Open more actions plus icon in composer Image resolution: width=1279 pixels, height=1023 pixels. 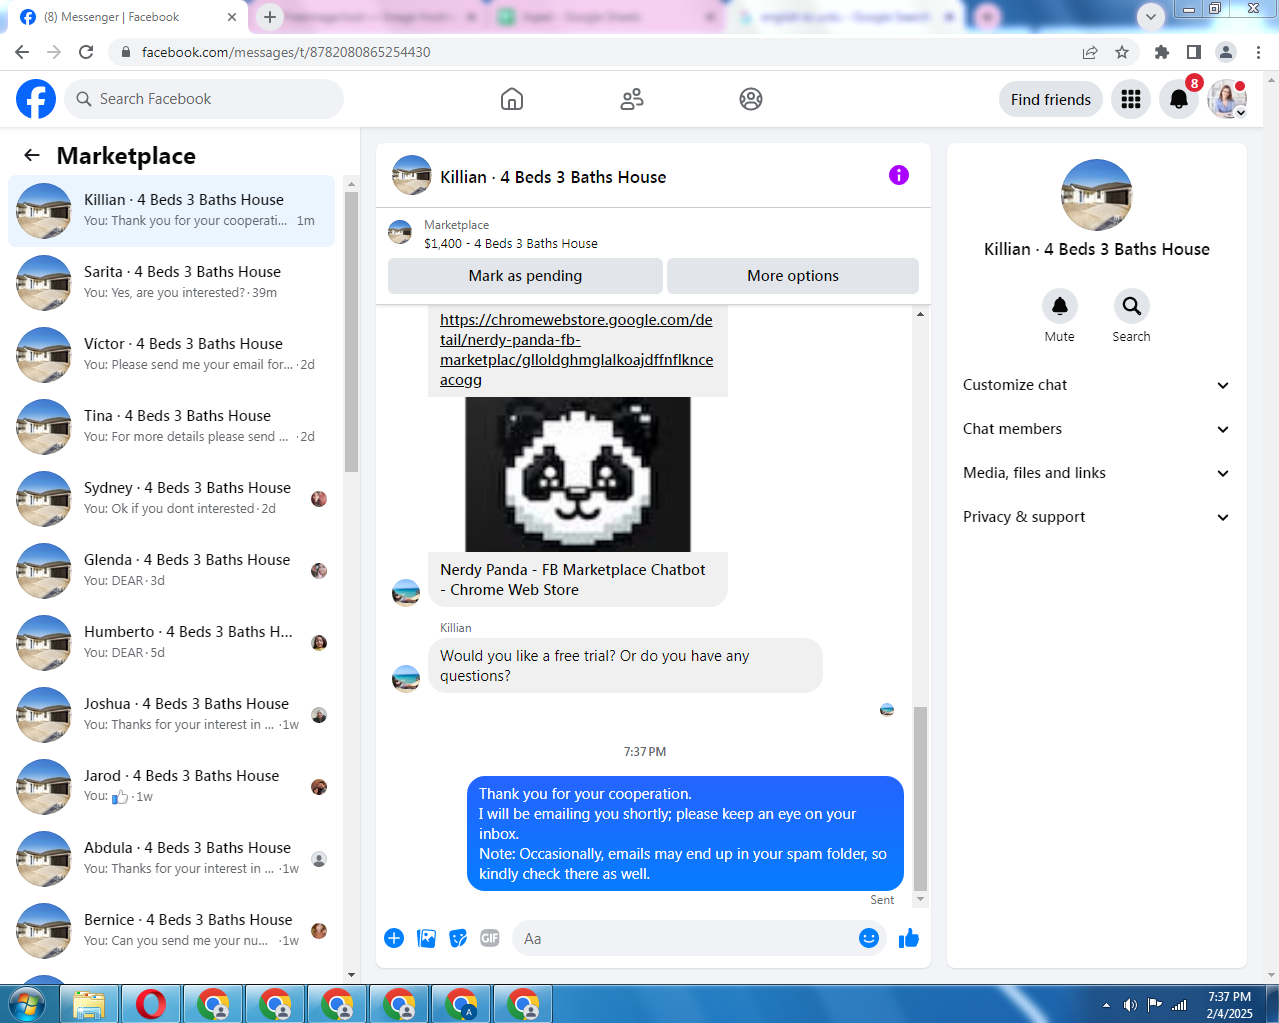[x=394, y=938]
